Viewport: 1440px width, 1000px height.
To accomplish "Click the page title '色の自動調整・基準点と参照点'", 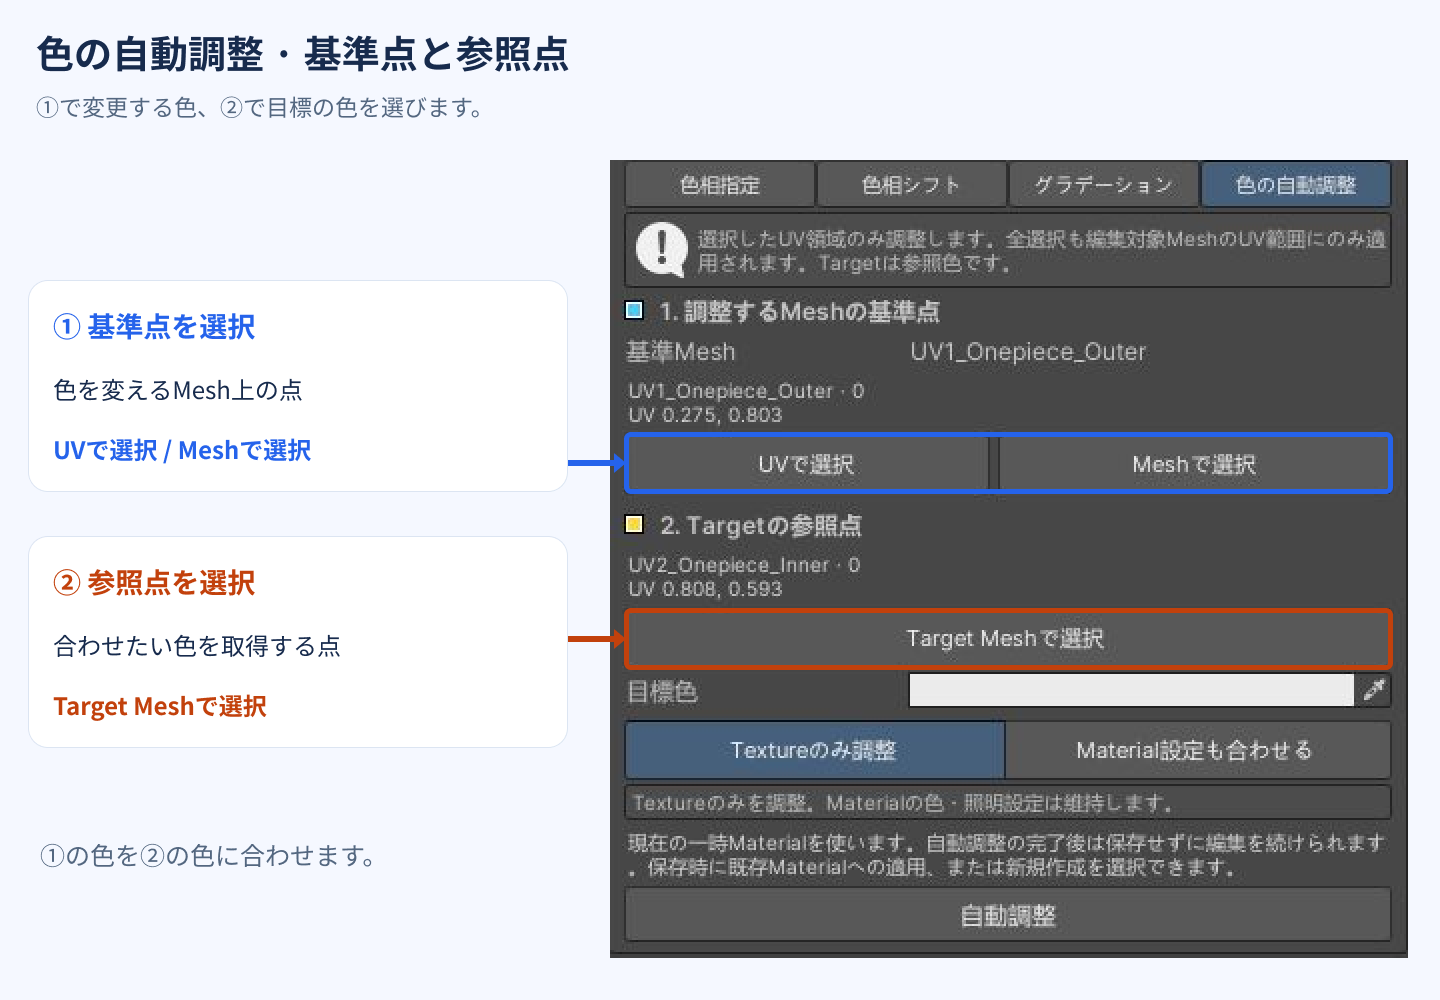I will 303,54.
